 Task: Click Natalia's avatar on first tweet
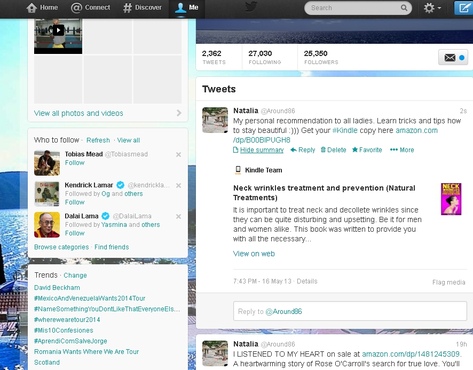click(215, 120)
